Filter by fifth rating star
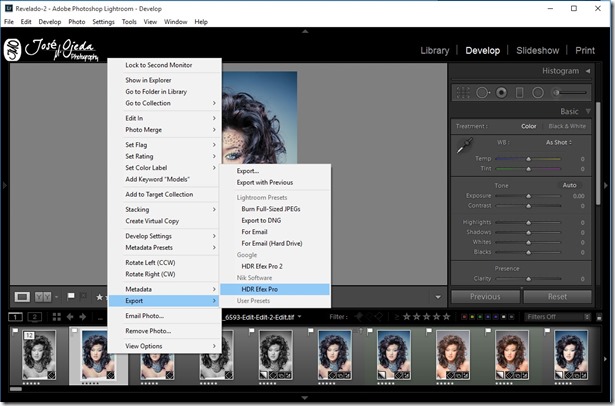Image resolution: width=615 pixels, height=406 pixels. 446,317
